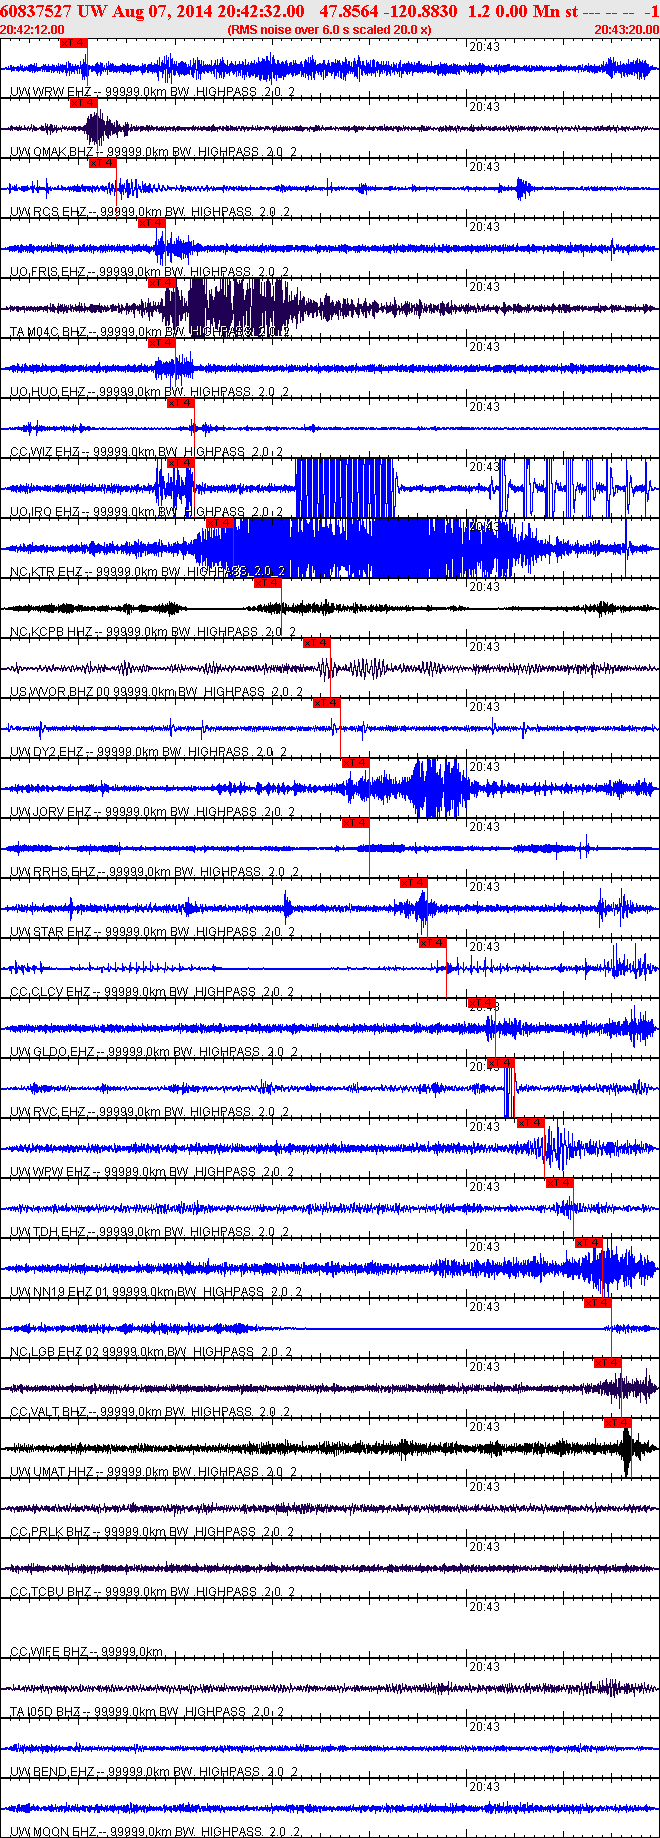Screen dimensions: 660x1838
Task: Select the red pick flag on the M04C trace
Action: 161,283
